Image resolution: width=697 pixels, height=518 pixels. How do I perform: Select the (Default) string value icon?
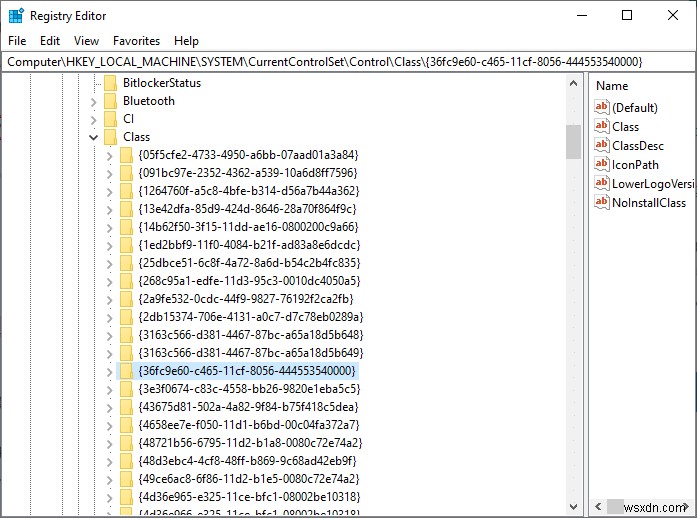(601, 107)
